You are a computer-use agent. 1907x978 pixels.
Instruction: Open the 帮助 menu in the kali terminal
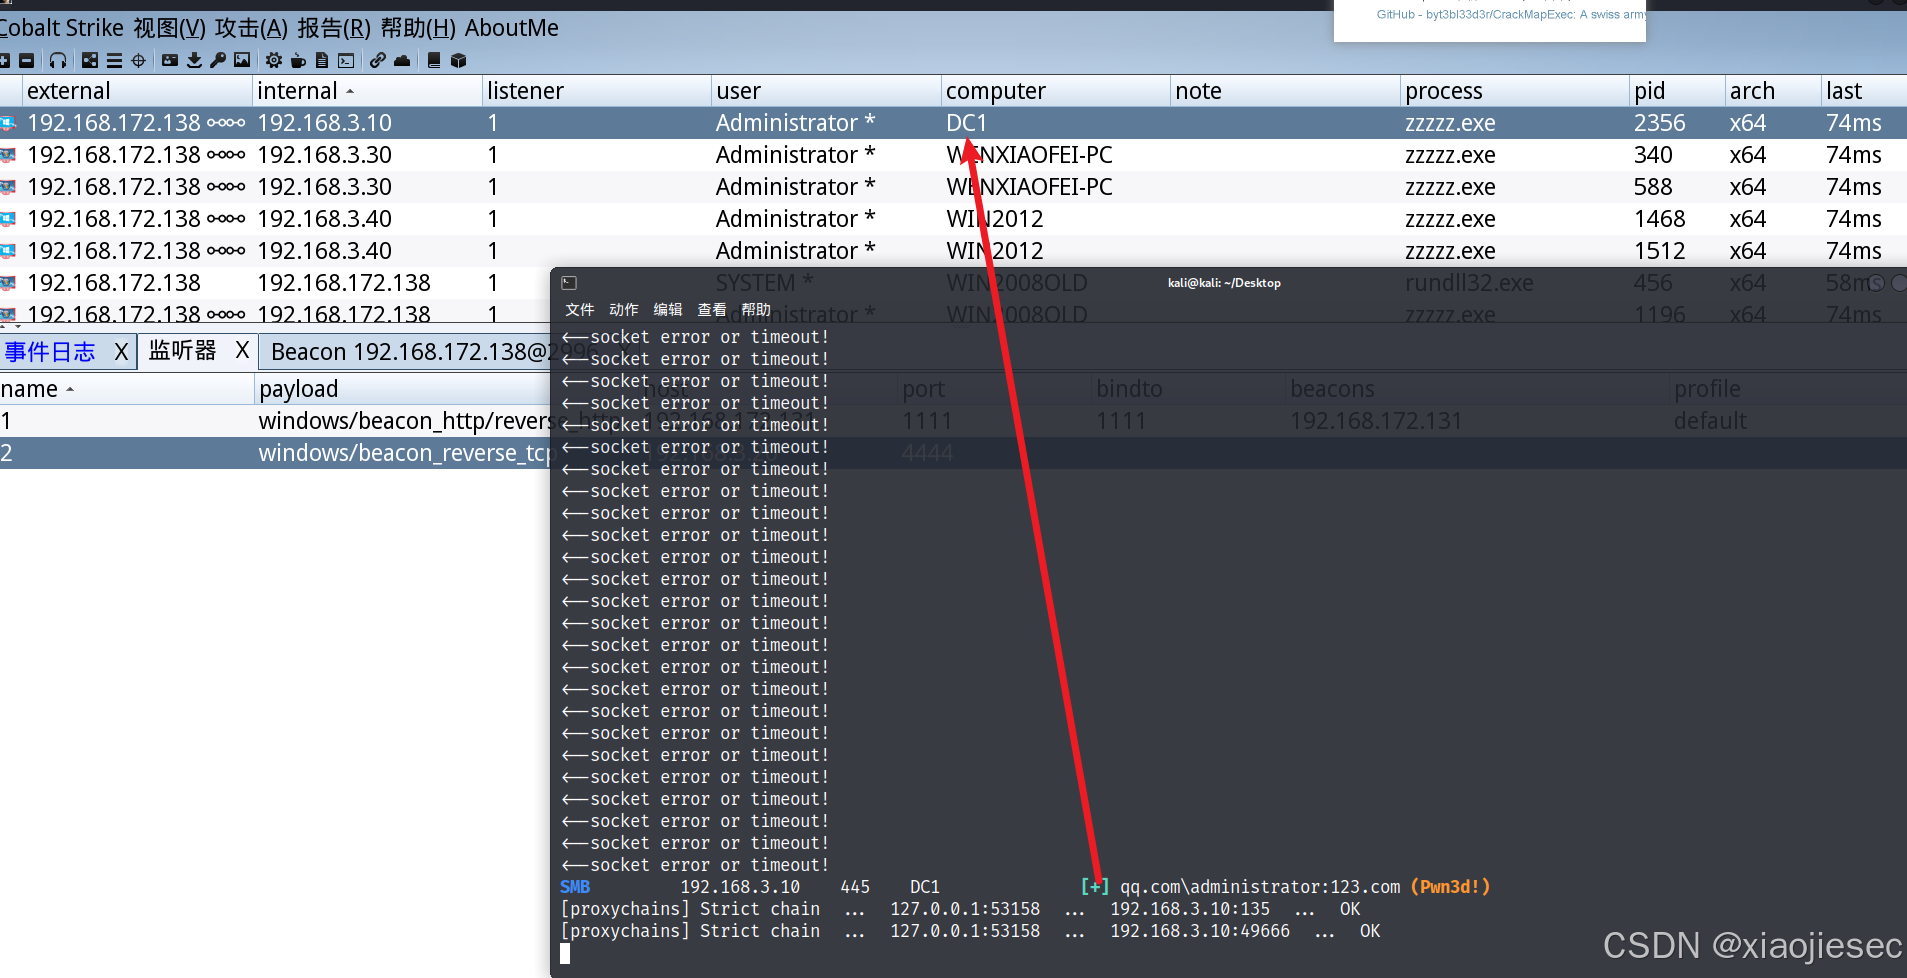756,310
